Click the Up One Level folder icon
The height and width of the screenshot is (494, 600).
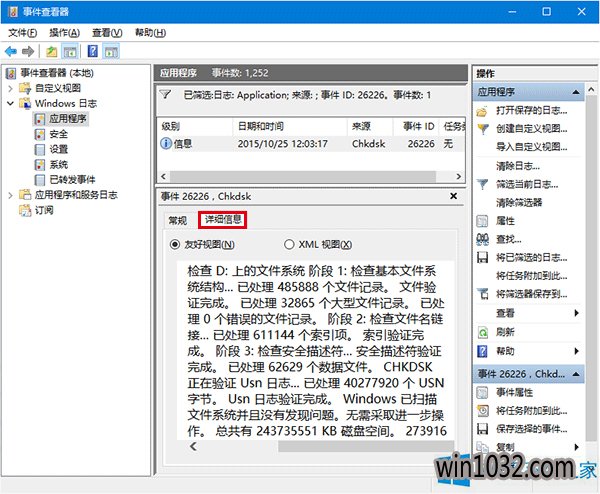(x=52, y=51)
